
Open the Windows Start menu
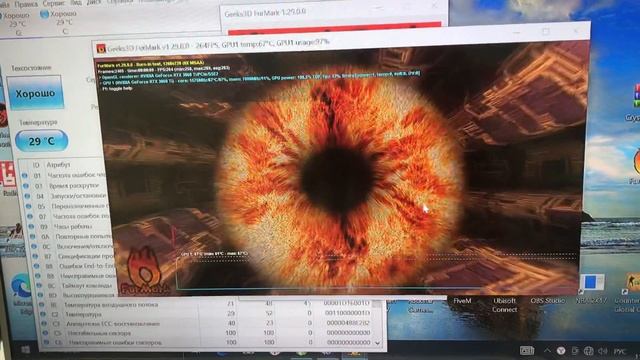(x=26, y=350)
